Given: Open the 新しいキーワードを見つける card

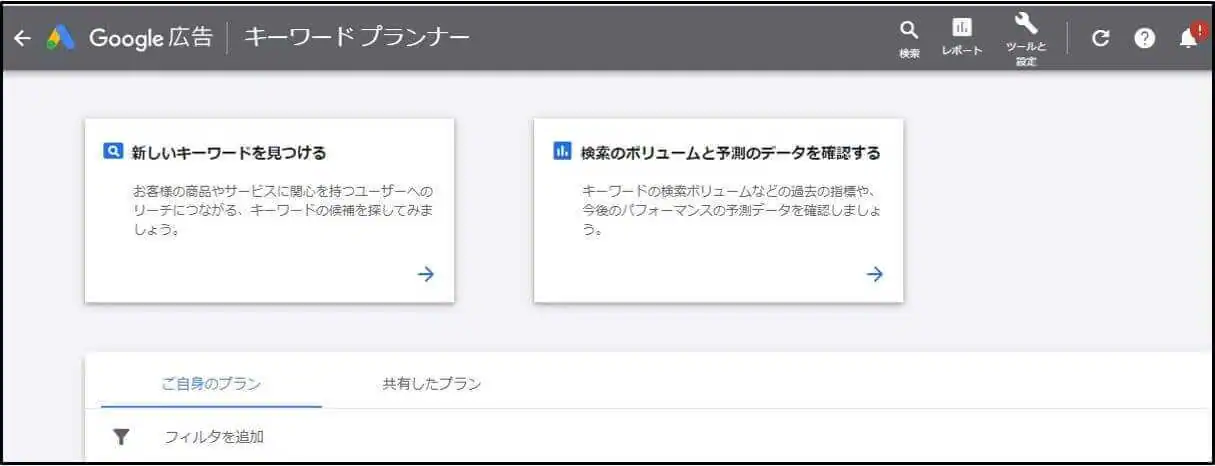Looking at the screenshot, I should pyautogui.click(x=270, y=210).
